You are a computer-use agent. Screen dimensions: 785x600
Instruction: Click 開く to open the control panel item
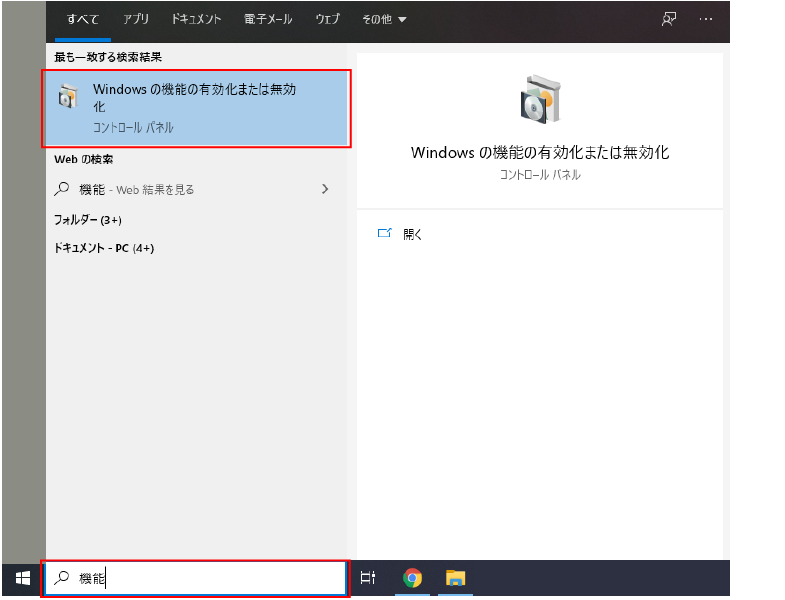(413, 234)
